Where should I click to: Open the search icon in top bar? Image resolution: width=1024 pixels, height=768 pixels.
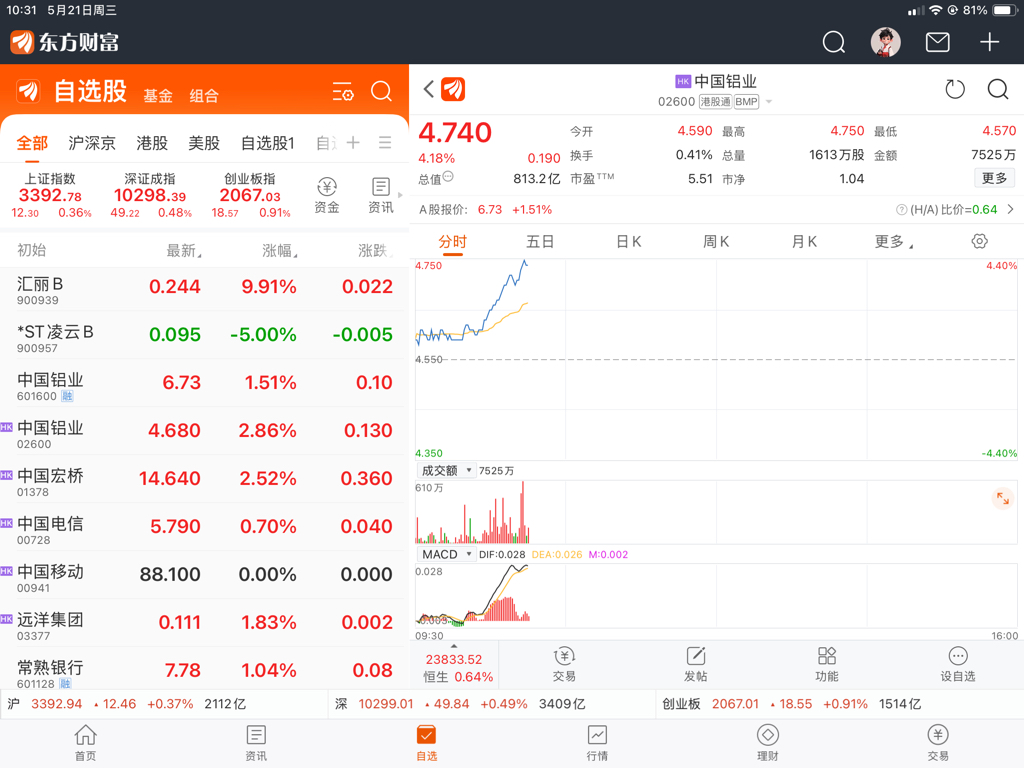coord(833,42)
